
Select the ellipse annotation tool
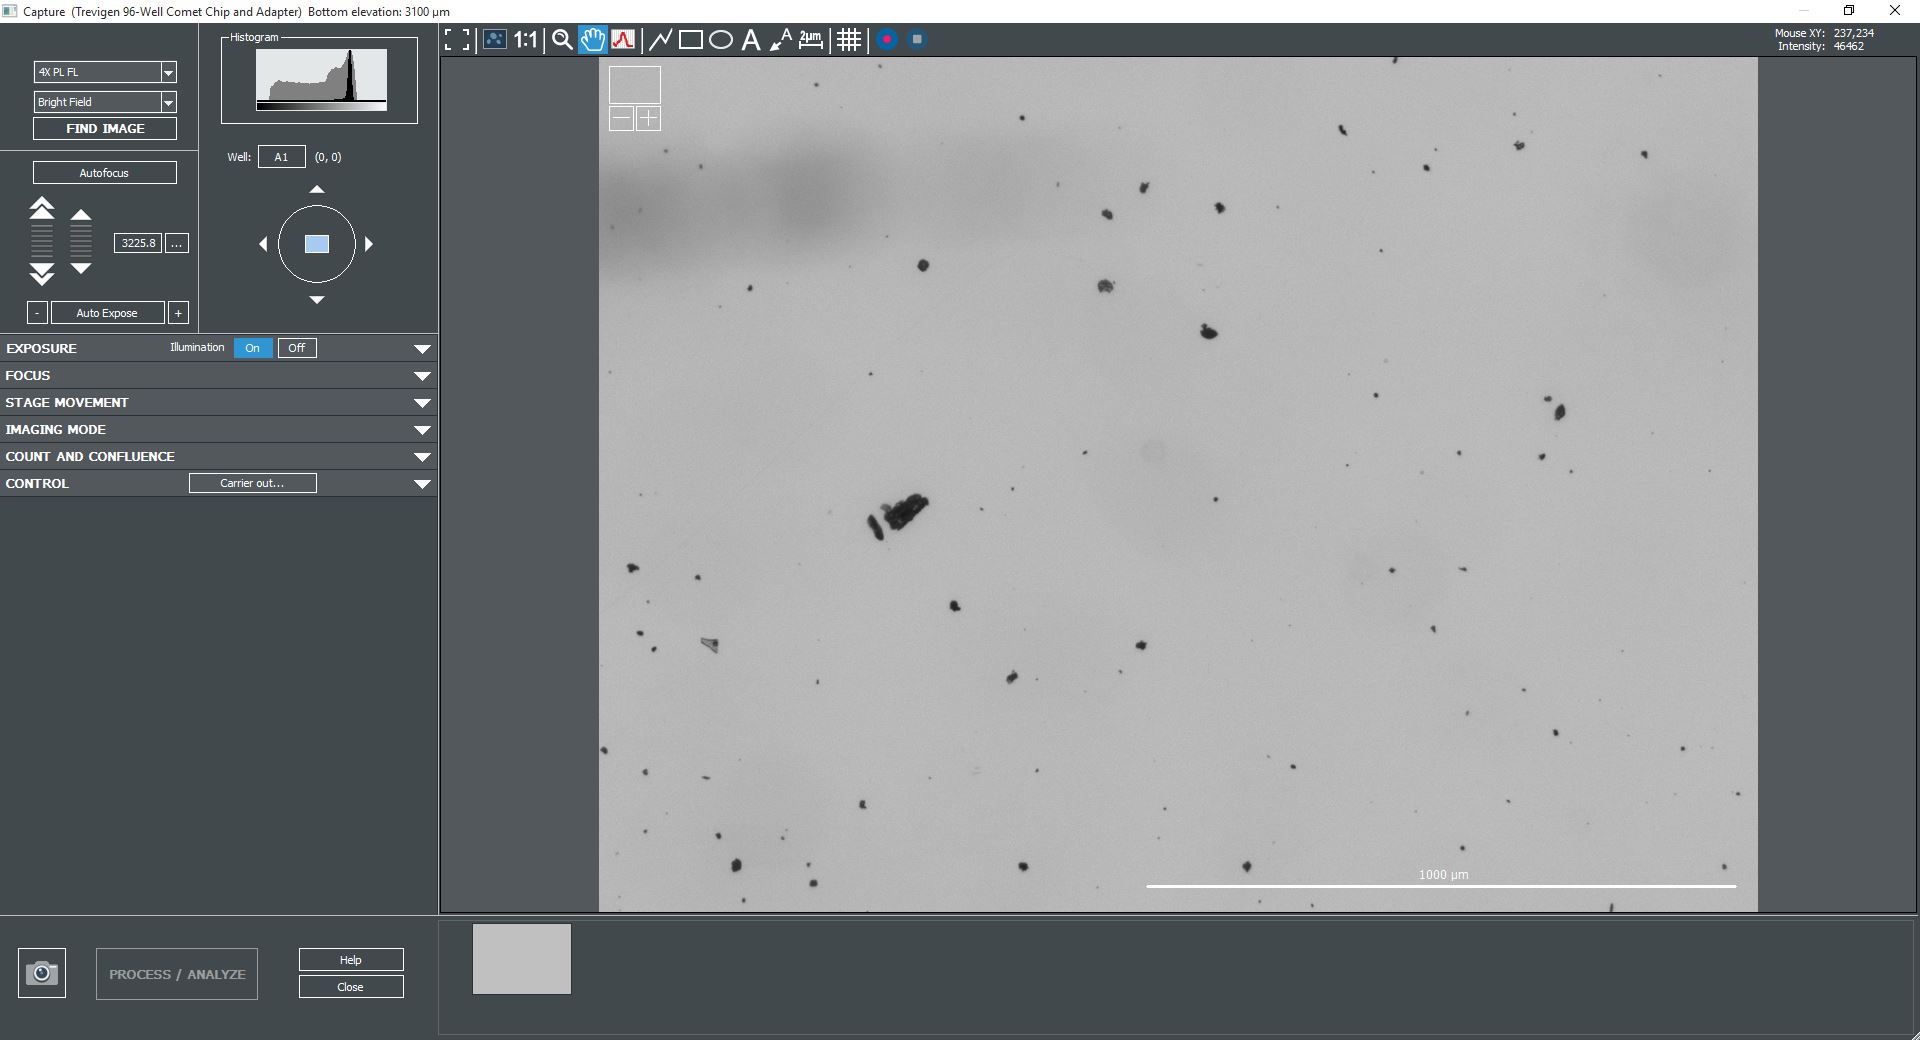point(720,40)
